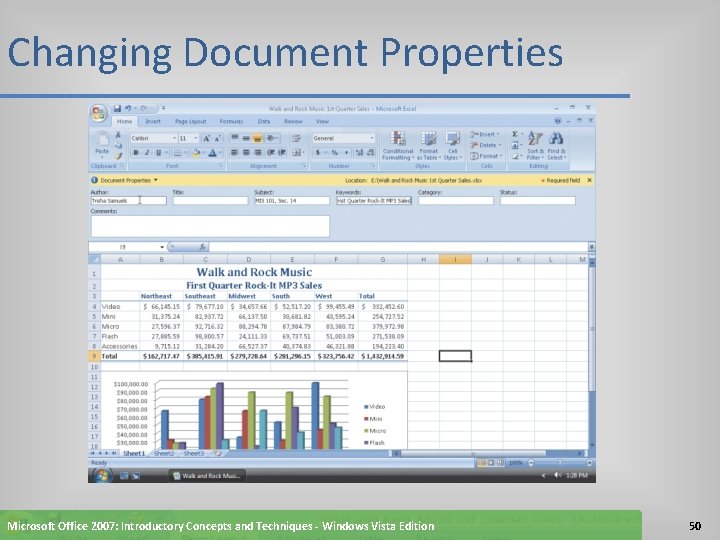The image size is (720, 540).
Task: Open the Format cells dropdown
Action: coord(486,156)
